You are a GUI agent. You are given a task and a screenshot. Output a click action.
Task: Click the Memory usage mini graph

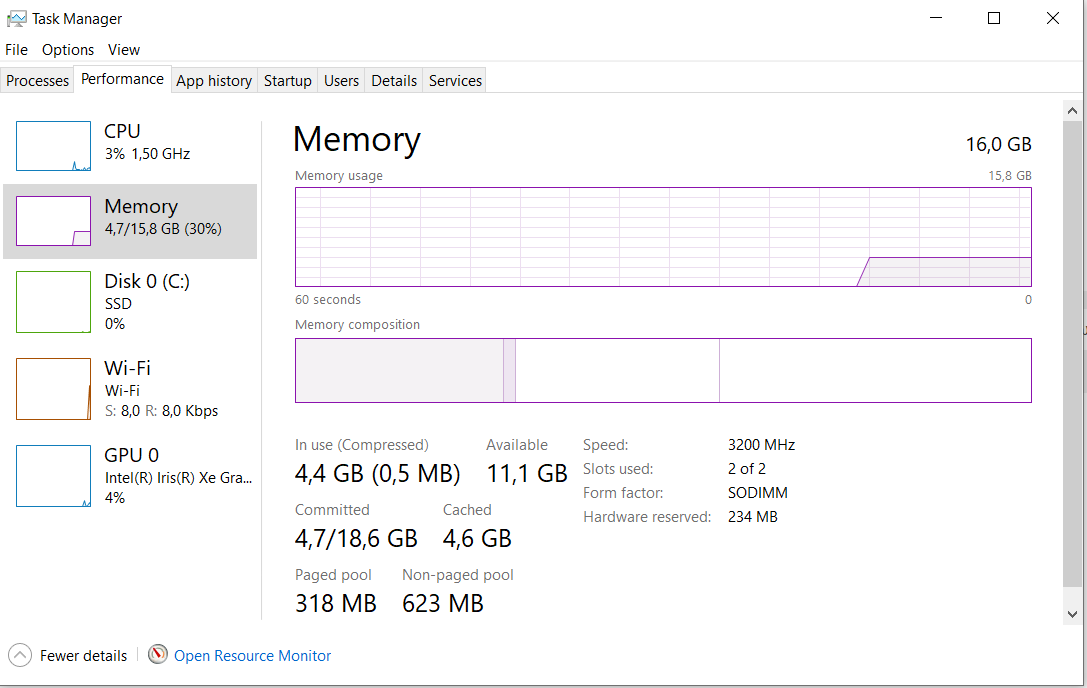tap(53, 221)
